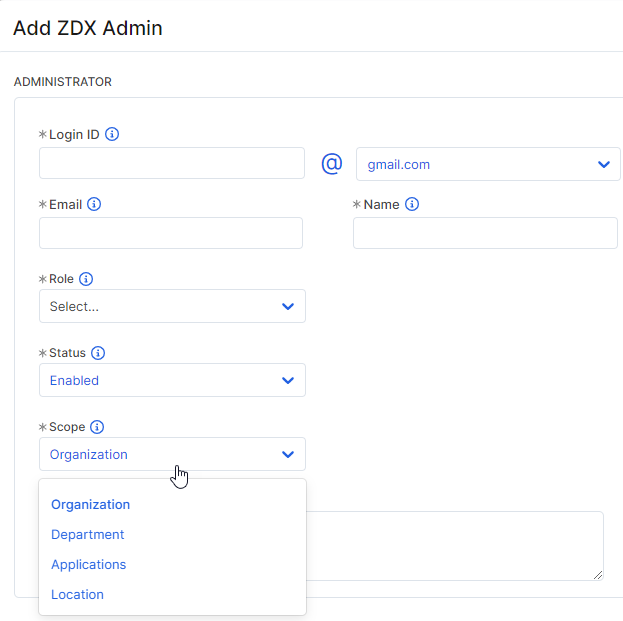Focus the Email input box
623x621 pixels.
pyautogui.click(x=171, y=233)
